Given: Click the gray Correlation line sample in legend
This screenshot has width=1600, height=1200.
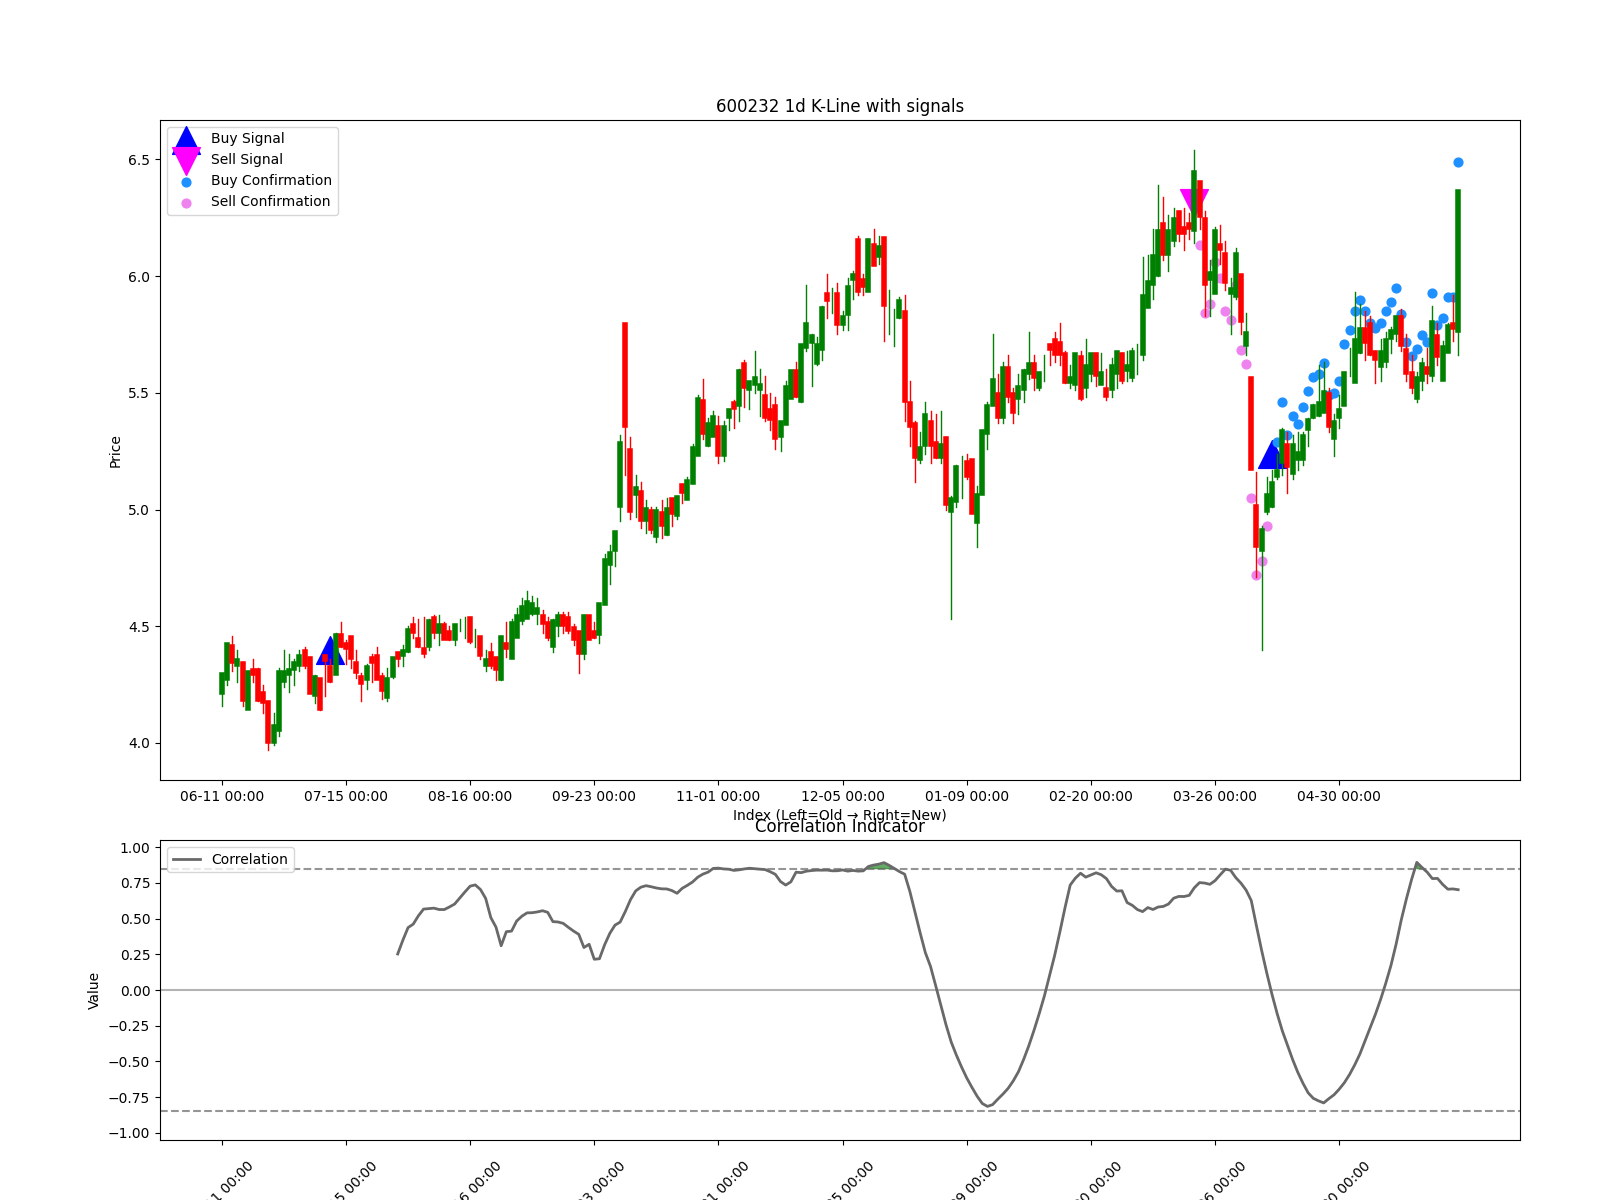Looking at the screenshot, I should click(x=187, y=860).
